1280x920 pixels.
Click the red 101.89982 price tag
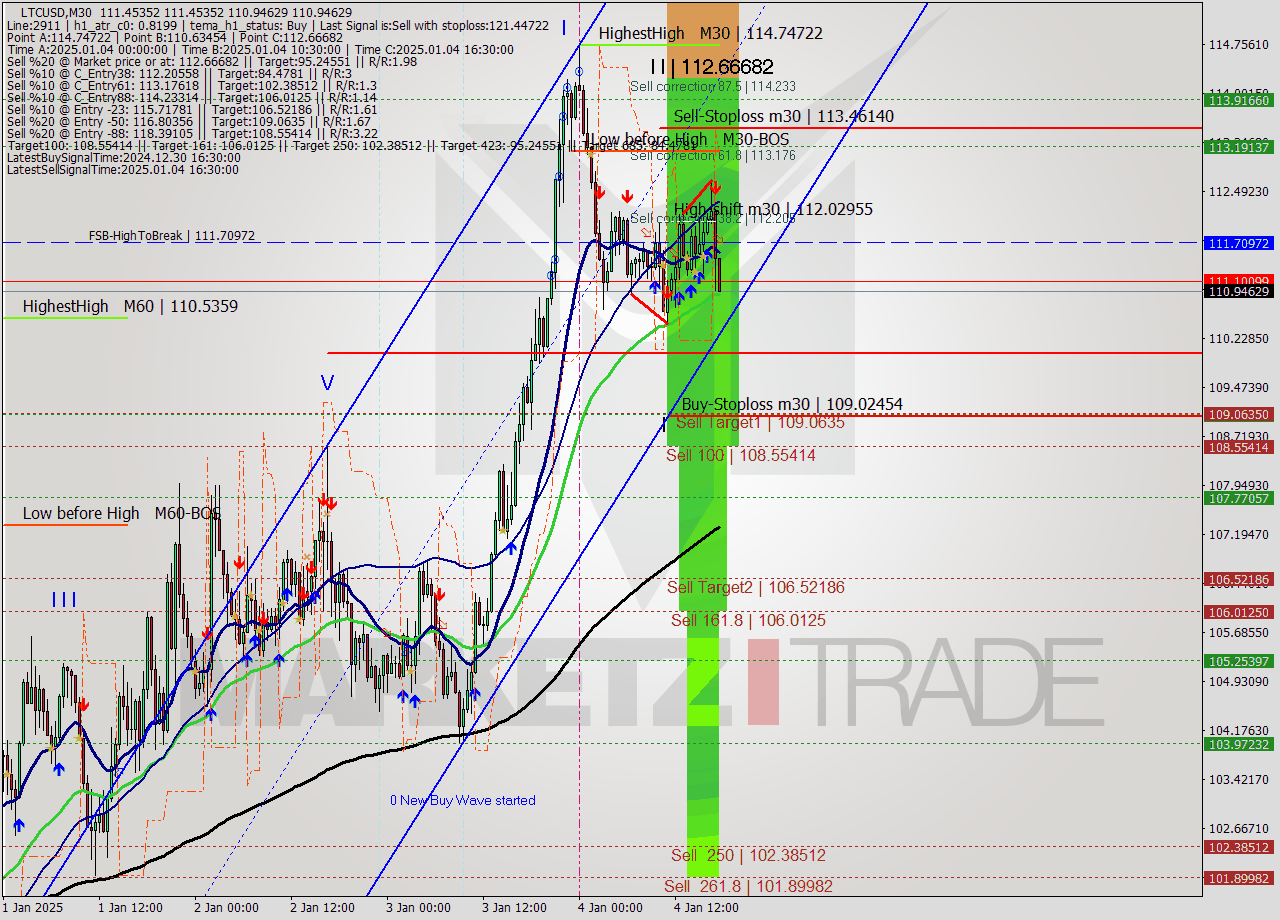(1239, 878)
